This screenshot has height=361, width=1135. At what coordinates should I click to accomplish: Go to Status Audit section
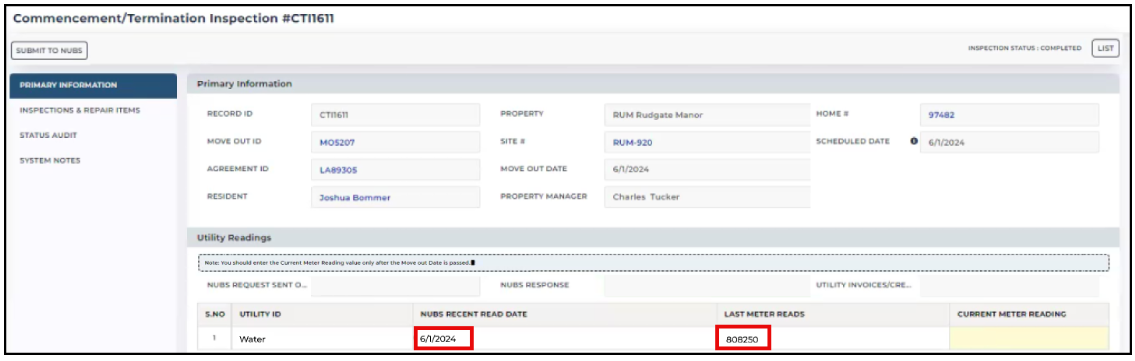(x=48, y=135)
